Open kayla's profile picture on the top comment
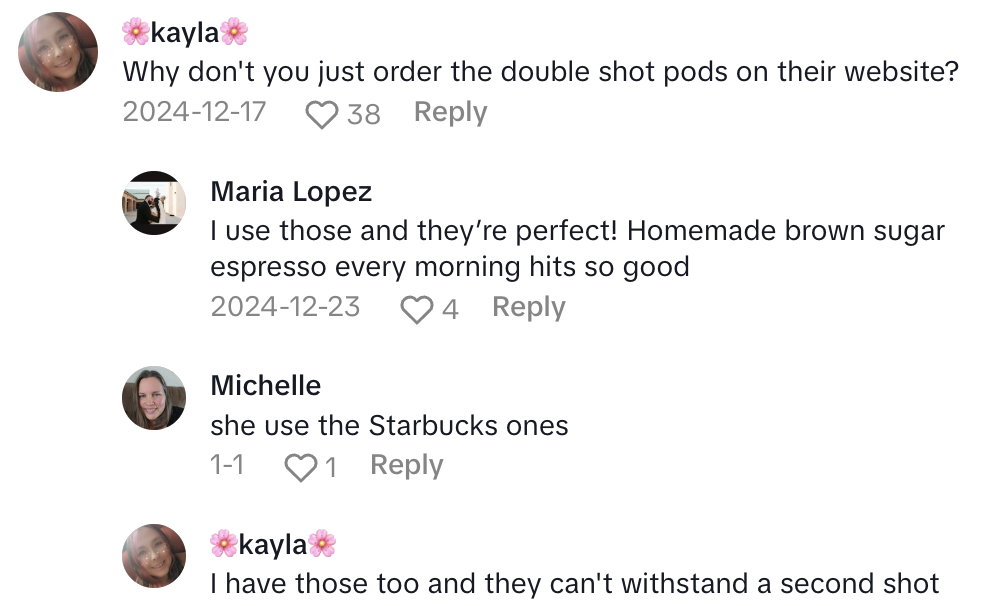Viewport: 996px width, 606px height. pyautogui.click(x=59, y=52)
